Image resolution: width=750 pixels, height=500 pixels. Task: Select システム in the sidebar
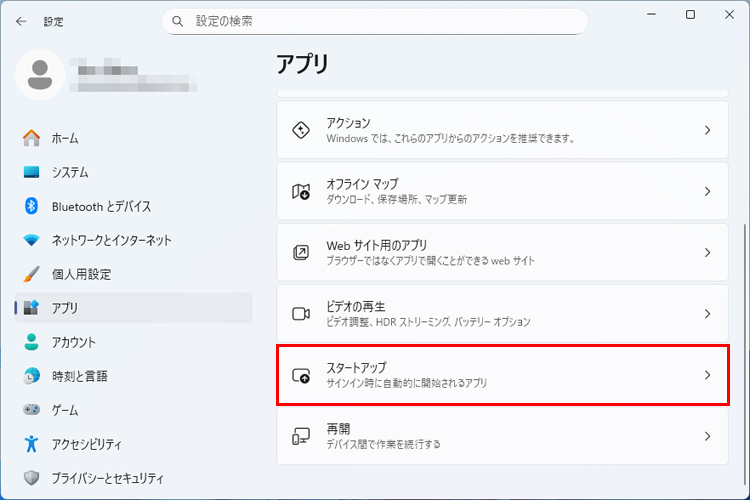click(x=70, y=172)
